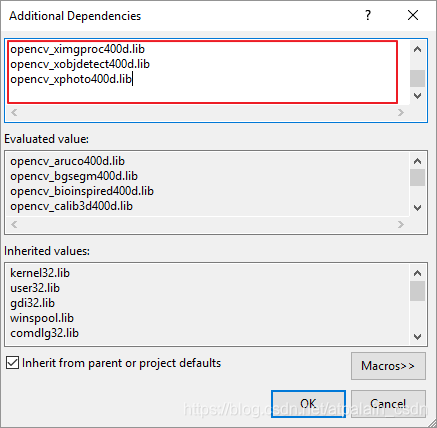Click up arrow of dependencies edit scrollbar
Screen dimensions: 437x428
point(417,50)
